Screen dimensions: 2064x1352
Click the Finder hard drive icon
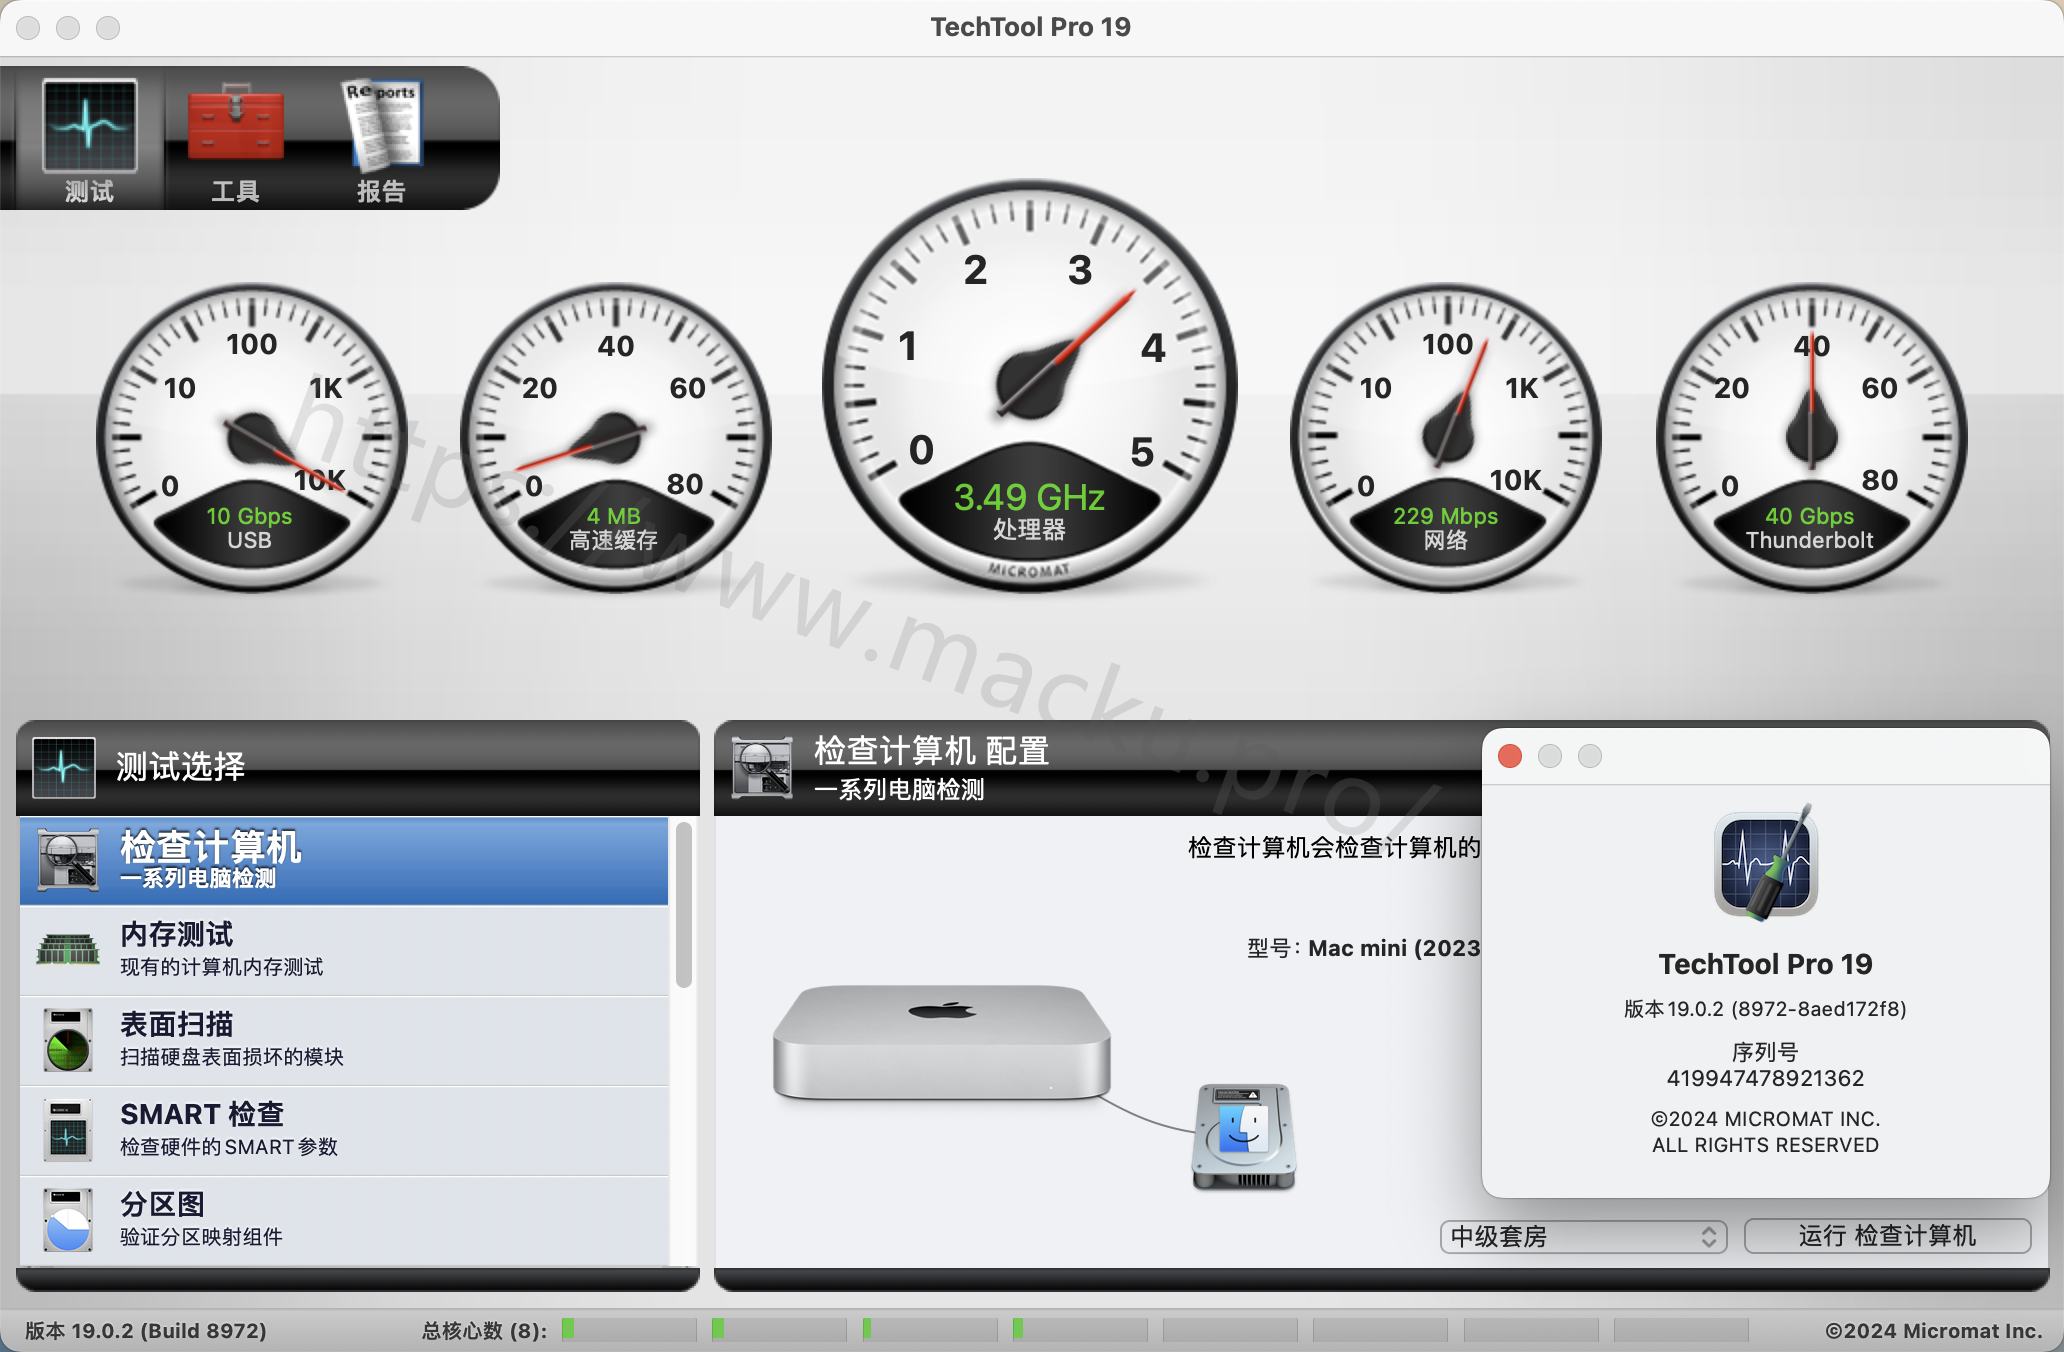tap(1243, 1137)
